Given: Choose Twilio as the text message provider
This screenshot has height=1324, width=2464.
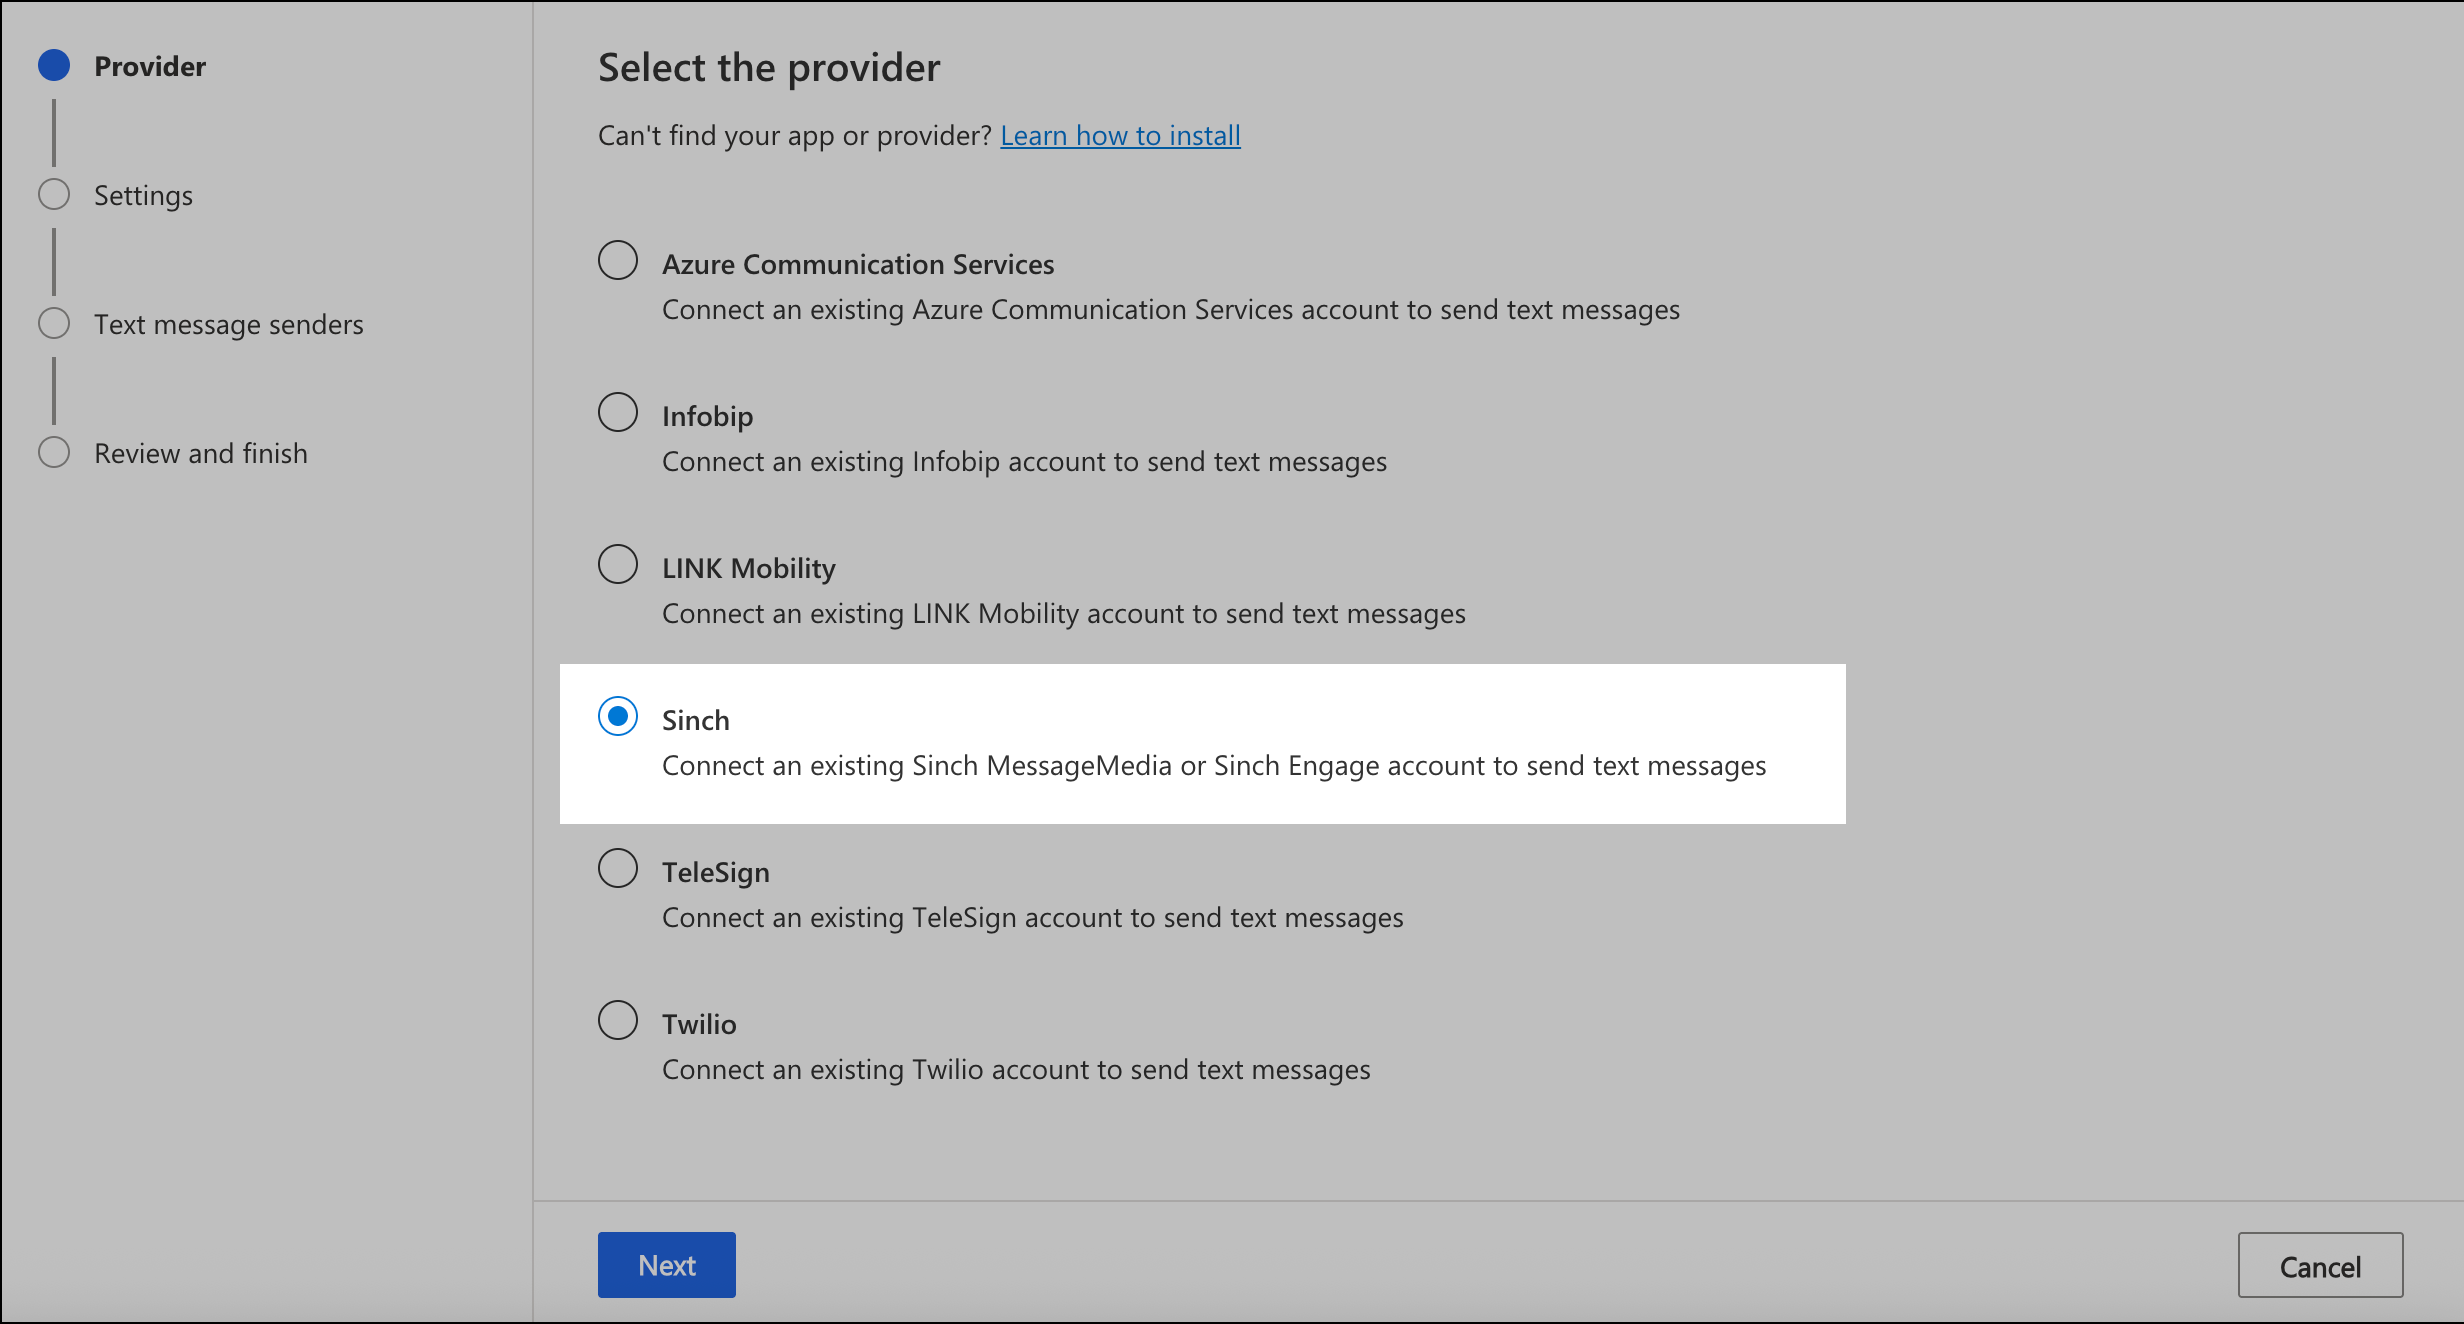Looking at the screenshot, I should pos(618,1020).
